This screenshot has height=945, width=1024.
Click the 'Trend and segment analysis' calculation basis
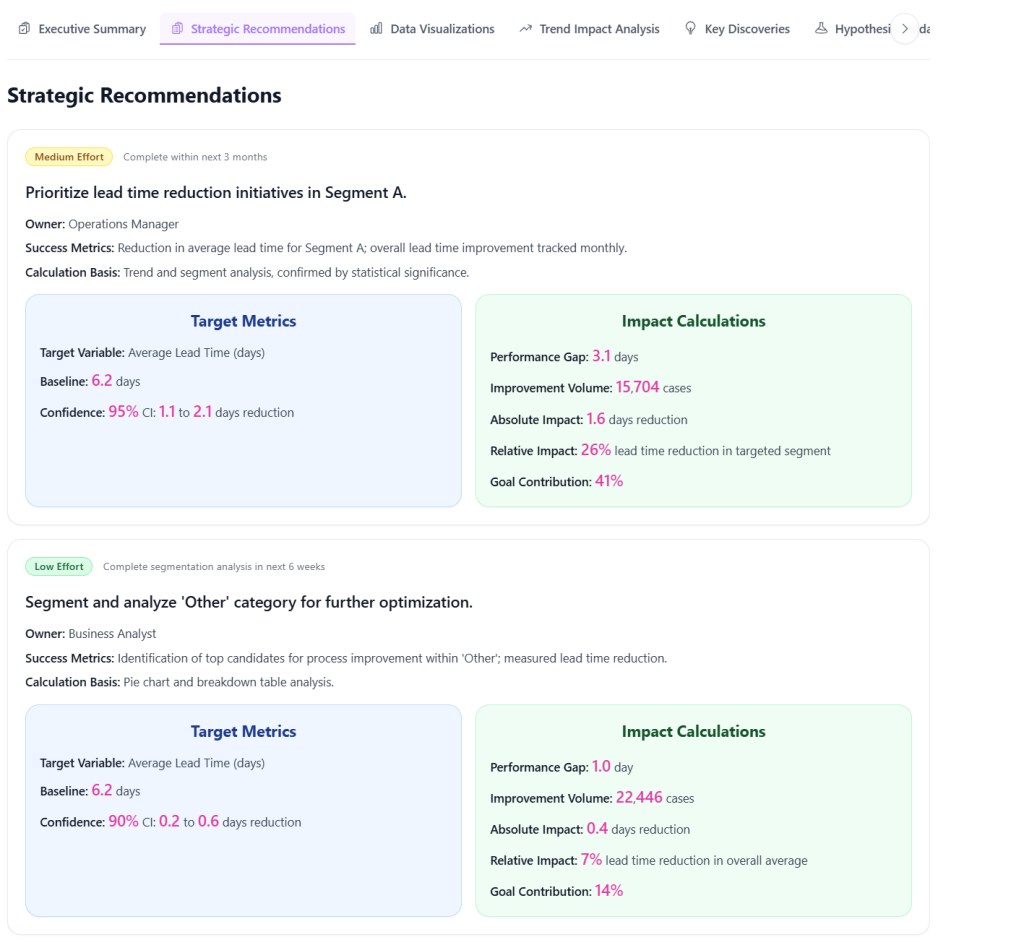click(x=247, y=272)
